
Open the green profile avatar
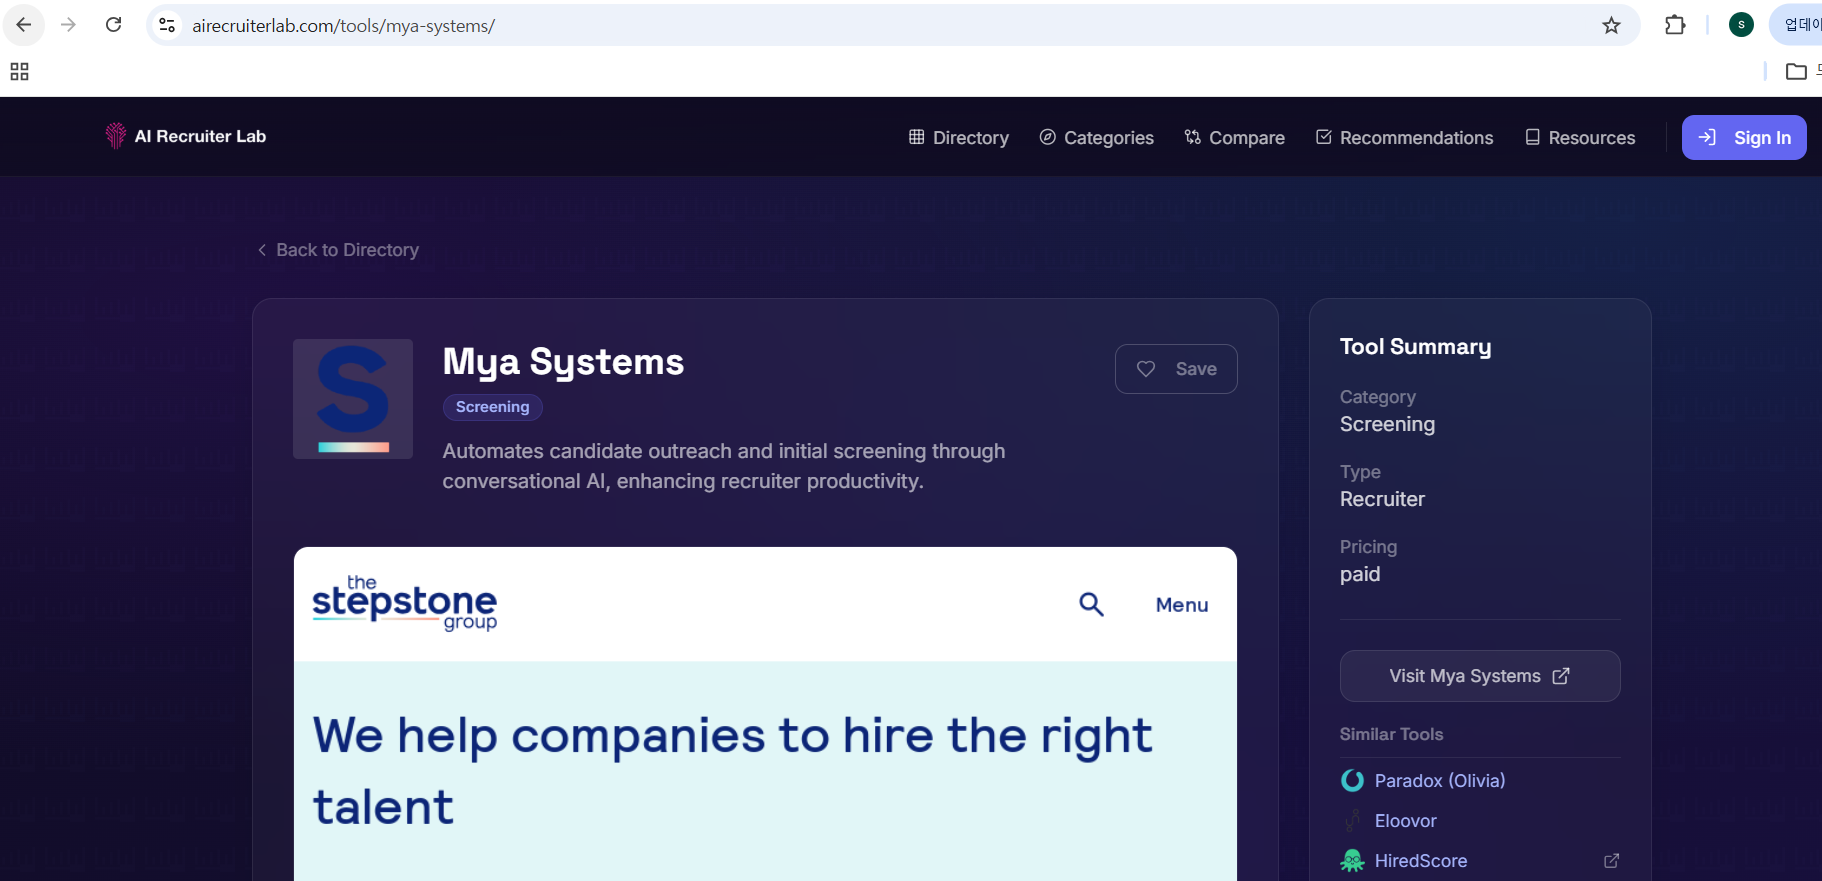[x=1741, y=25]
